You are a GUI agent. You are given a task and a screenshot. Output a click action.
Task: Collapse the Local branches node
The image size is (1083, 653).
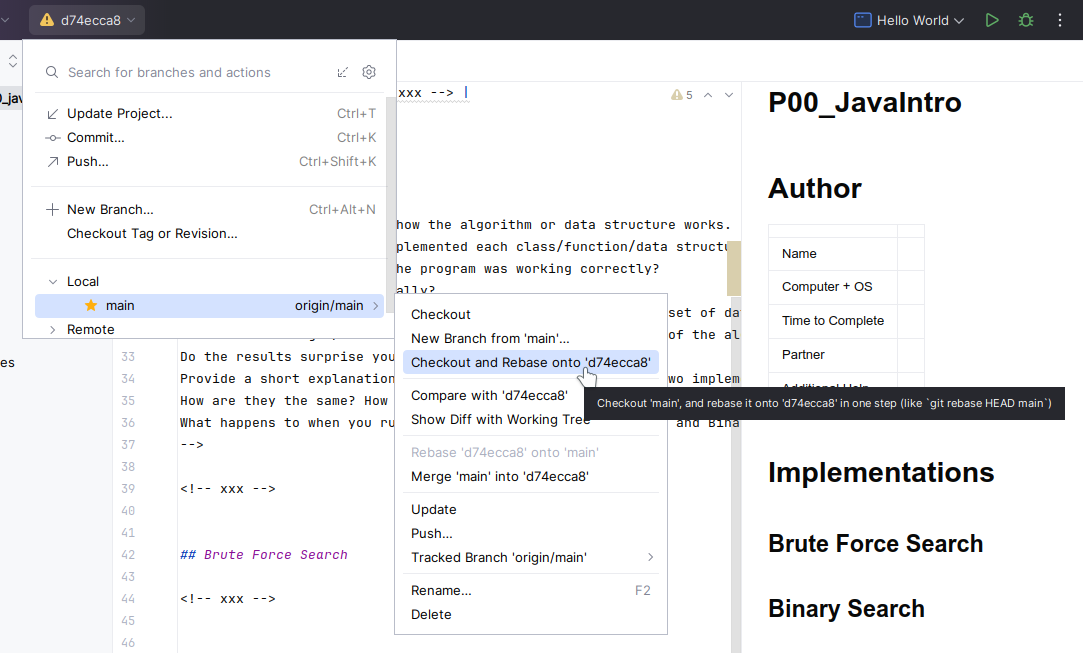tap(53, 282)
